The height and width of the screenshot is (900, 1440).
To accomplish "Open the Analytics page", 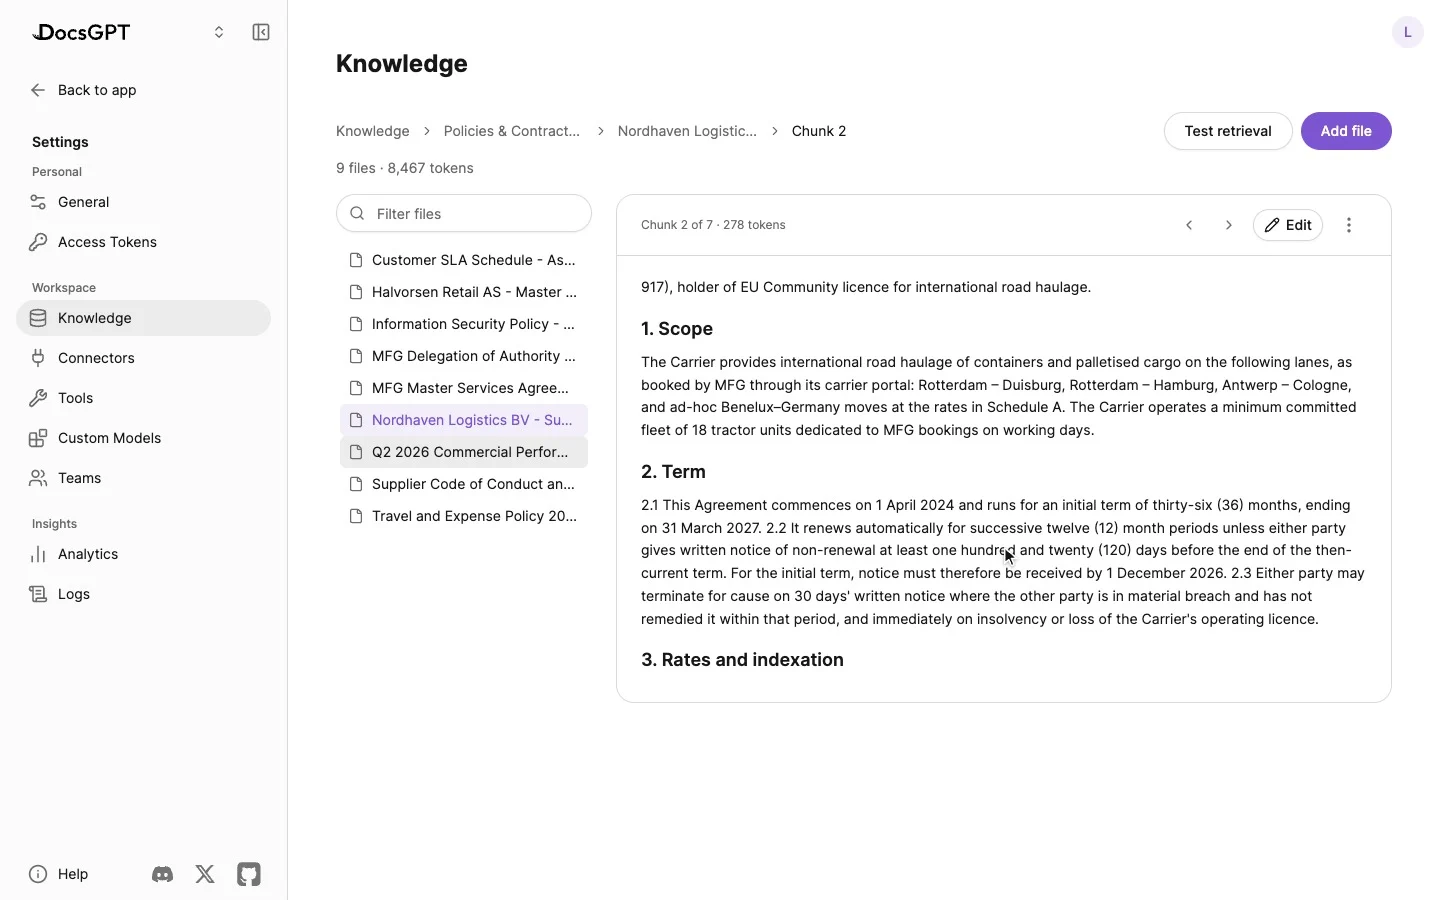I will [x=143, y=554].
